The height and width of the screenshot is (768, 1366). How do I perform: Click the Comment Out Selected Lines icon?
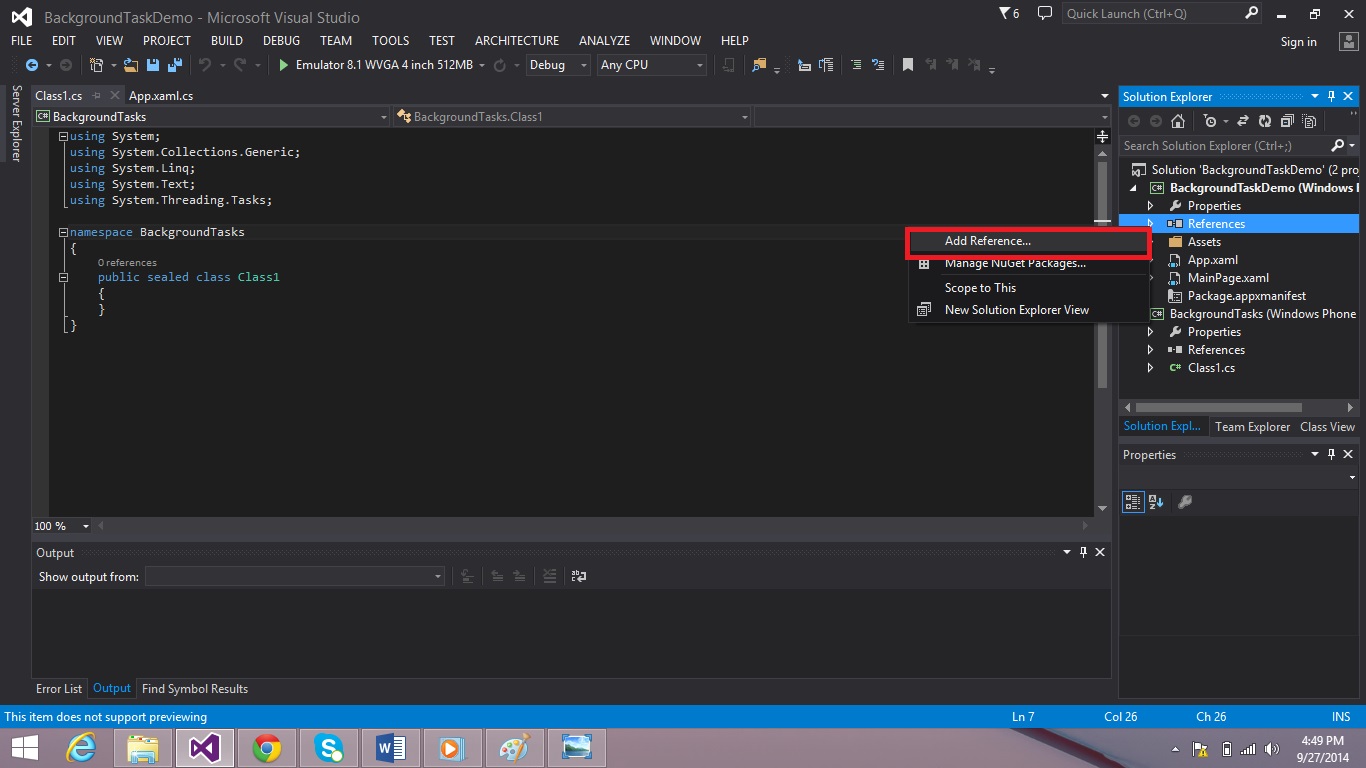pos(856,65)
